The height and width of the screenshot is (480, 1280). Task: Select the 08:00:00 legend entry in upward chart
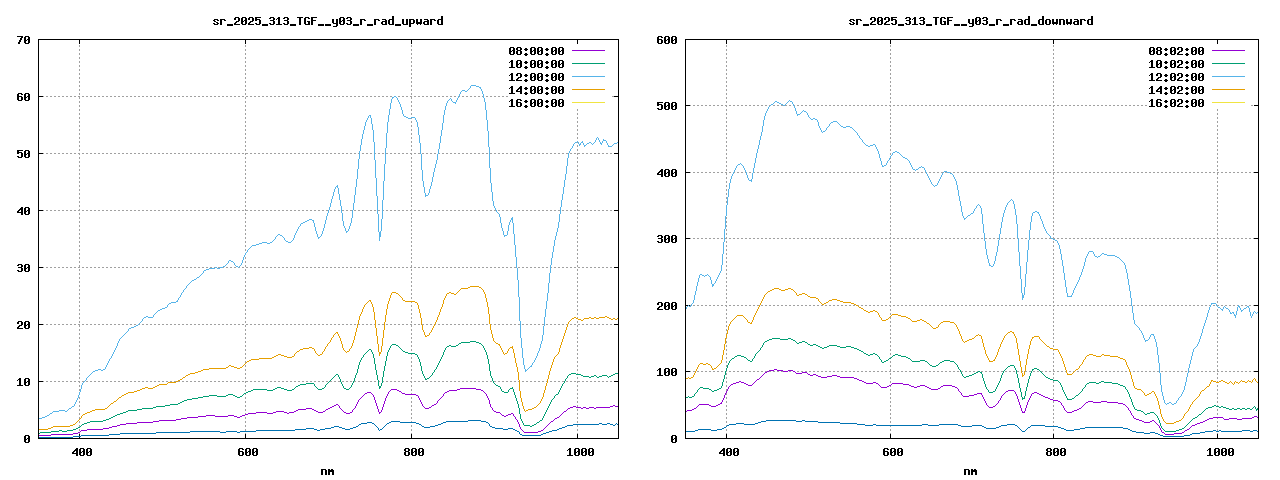[536, 51]
